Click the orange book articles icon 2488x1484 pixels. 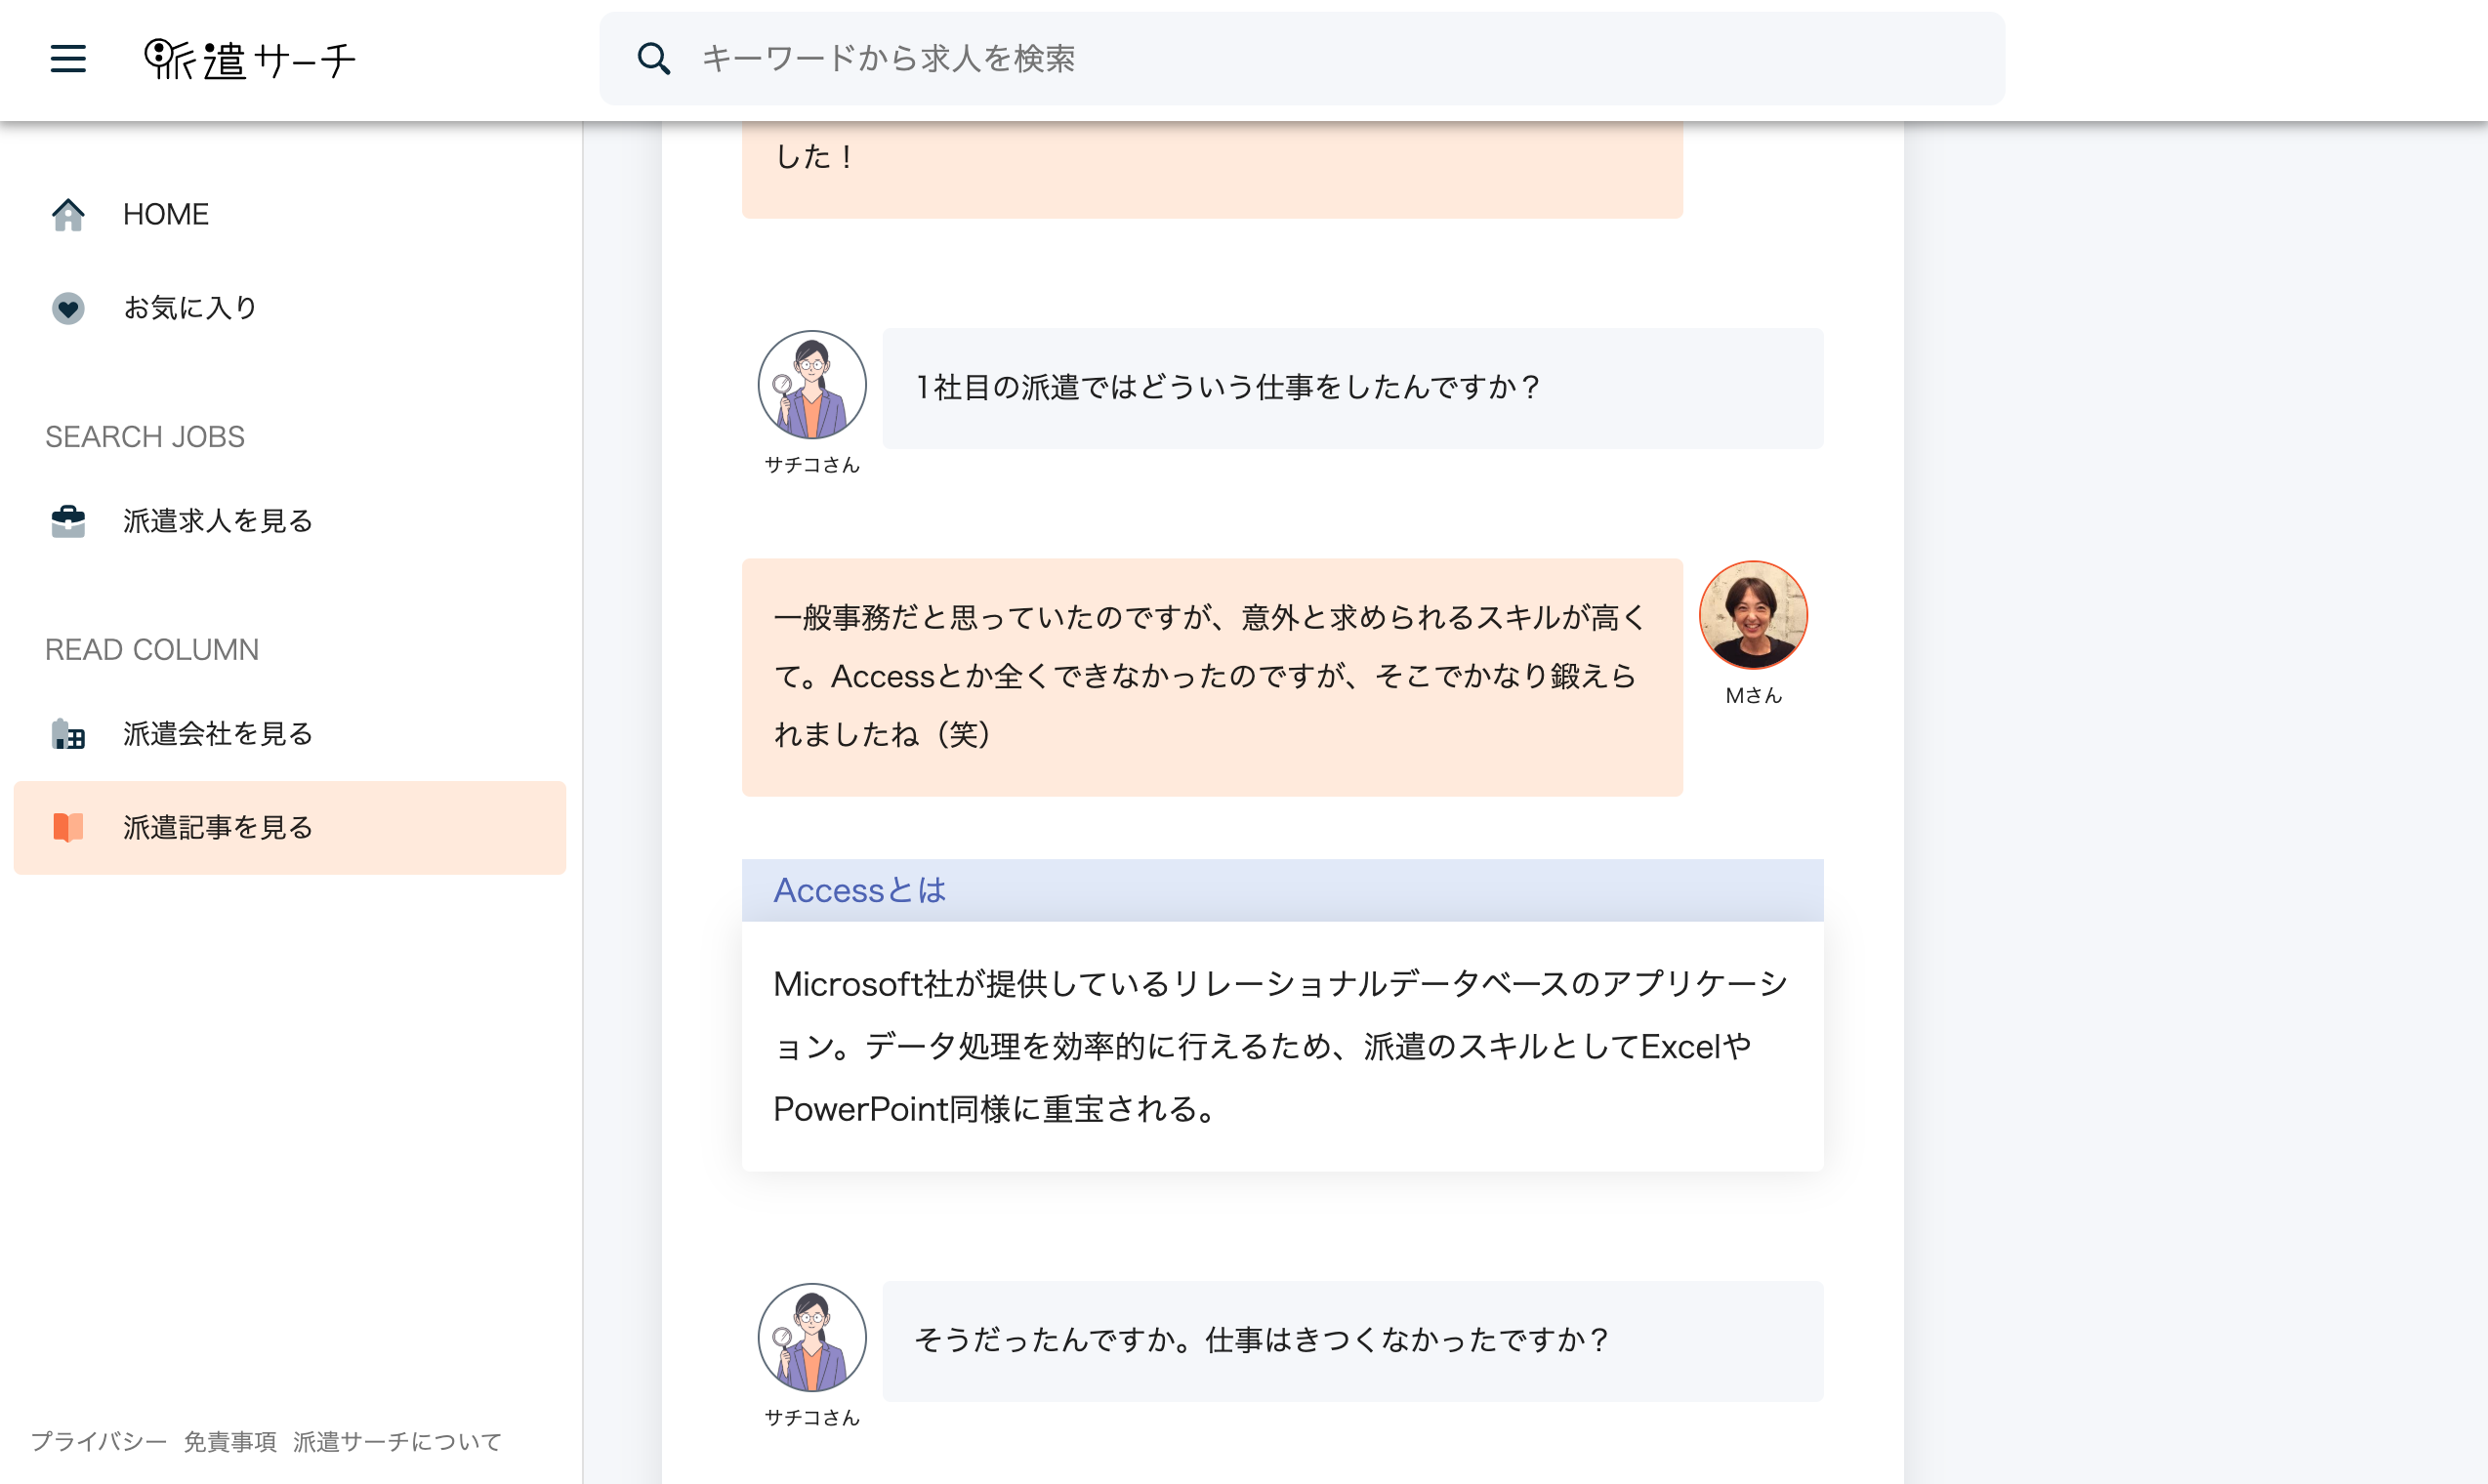[68, 828]
